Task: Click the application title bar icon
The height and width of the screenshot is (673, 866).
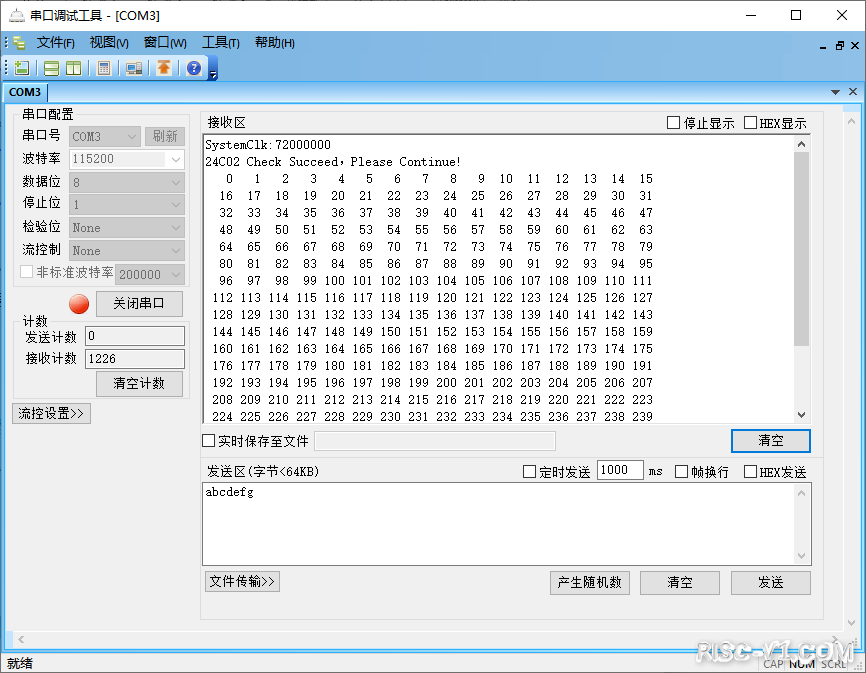Action: (17, 15)
